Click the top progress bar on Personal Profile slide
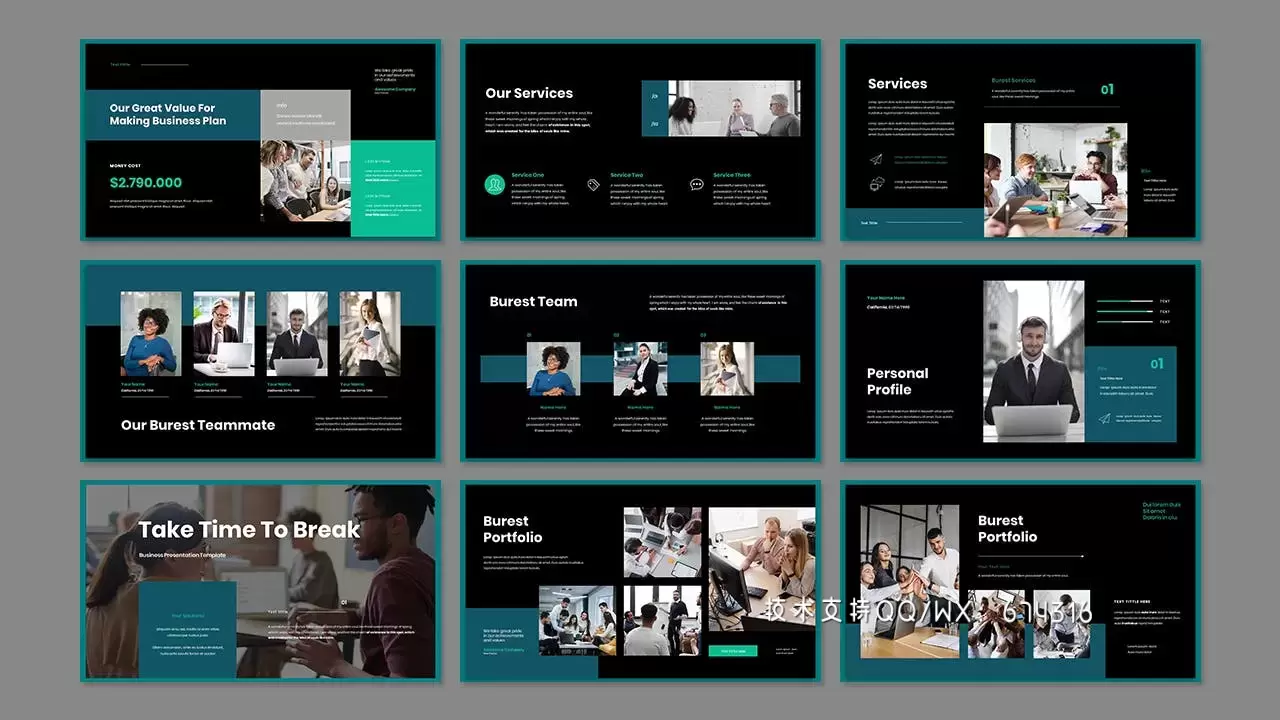The height and width of the screenshot is (720, 1280). tap(1125, 301)
